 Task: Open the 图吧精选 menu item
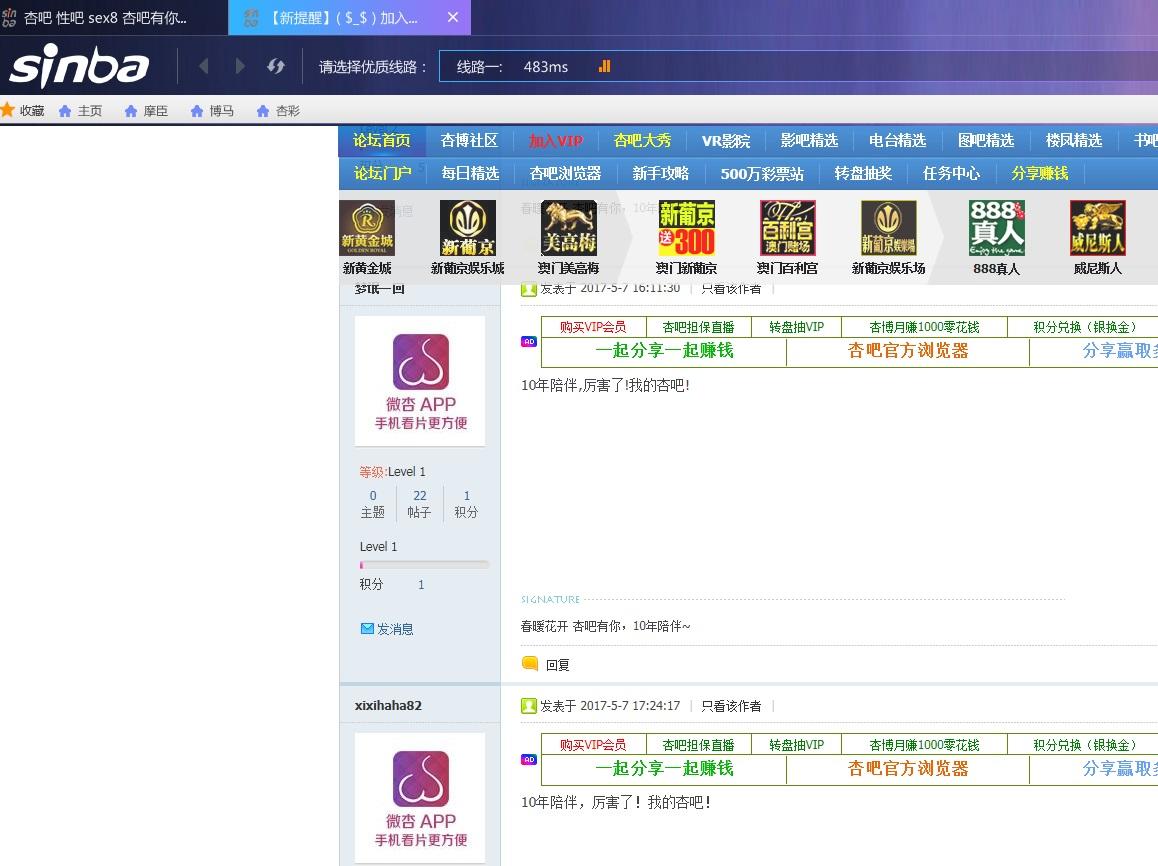986,140
